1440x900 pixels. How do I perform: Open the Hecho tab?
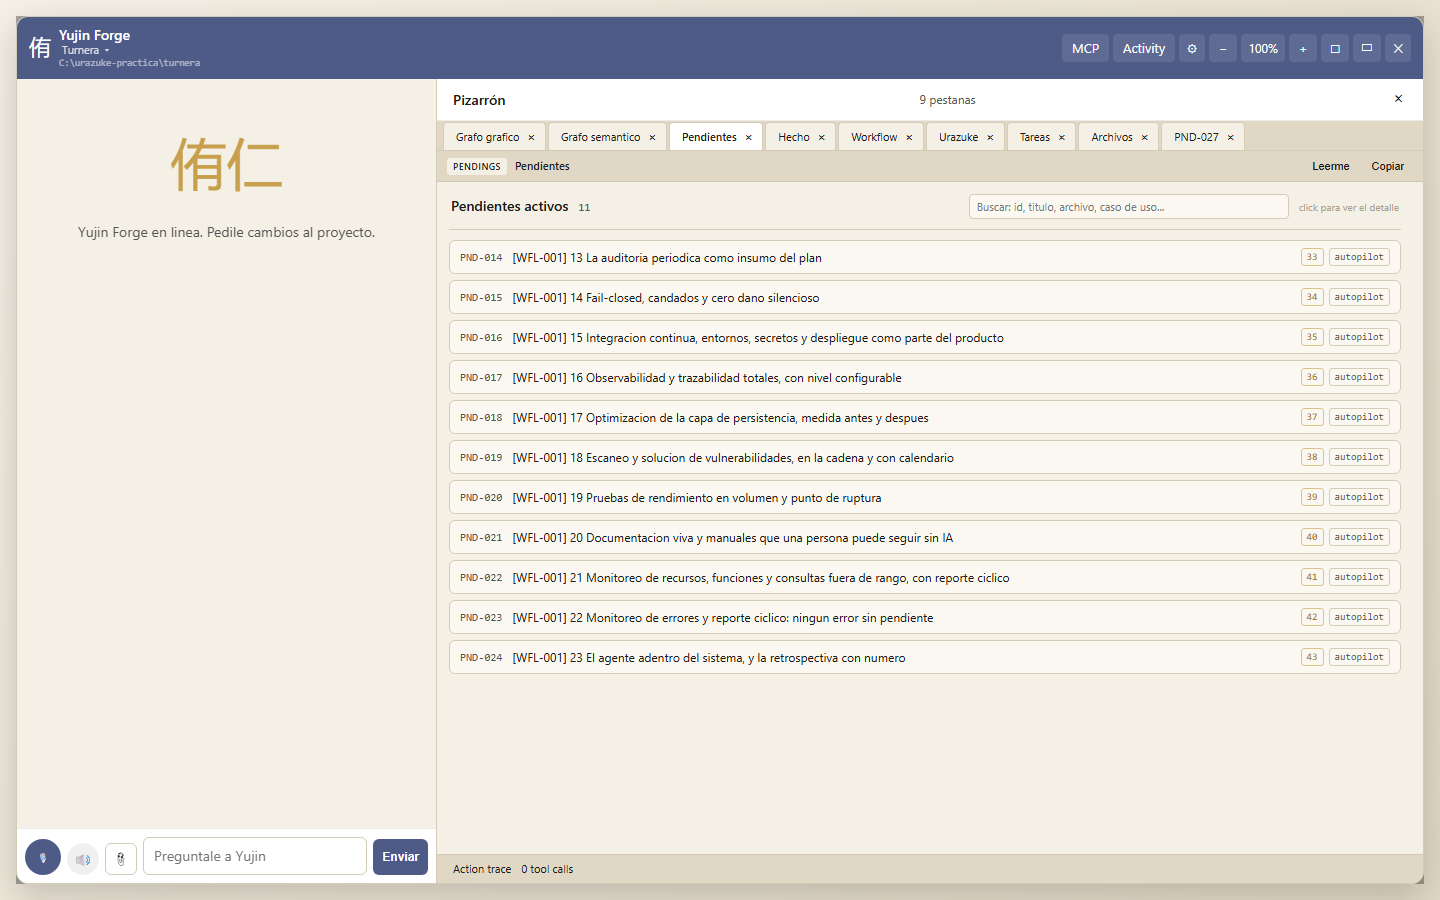click(x=794, y=137)
